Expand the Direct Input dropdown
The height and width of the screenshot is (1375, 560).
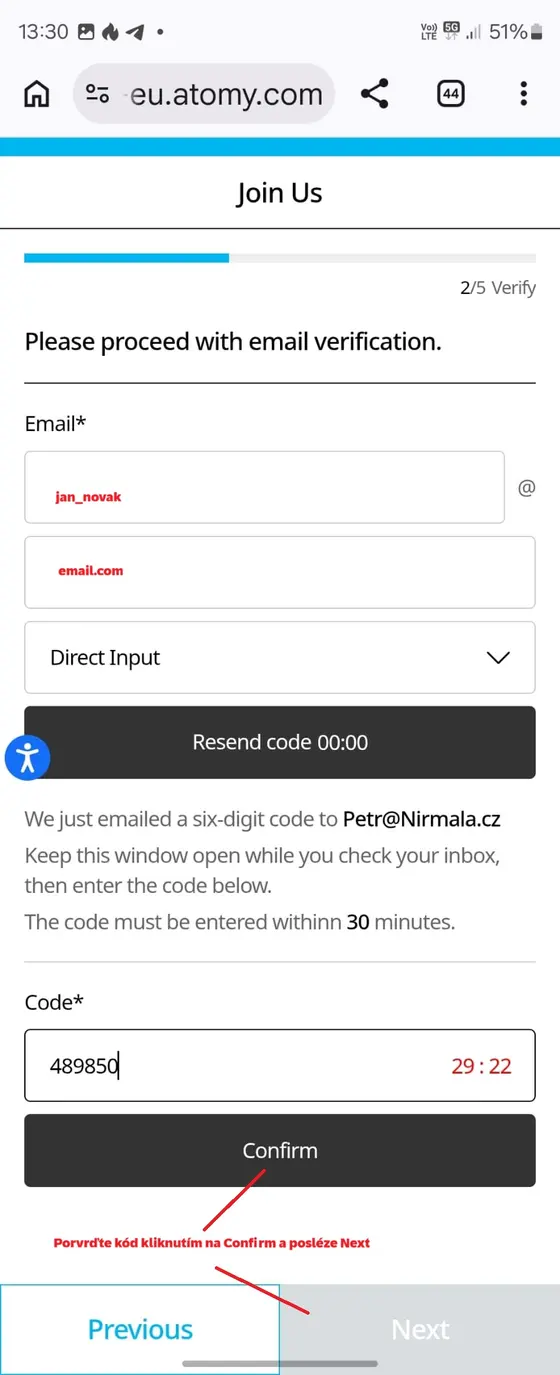280,658
